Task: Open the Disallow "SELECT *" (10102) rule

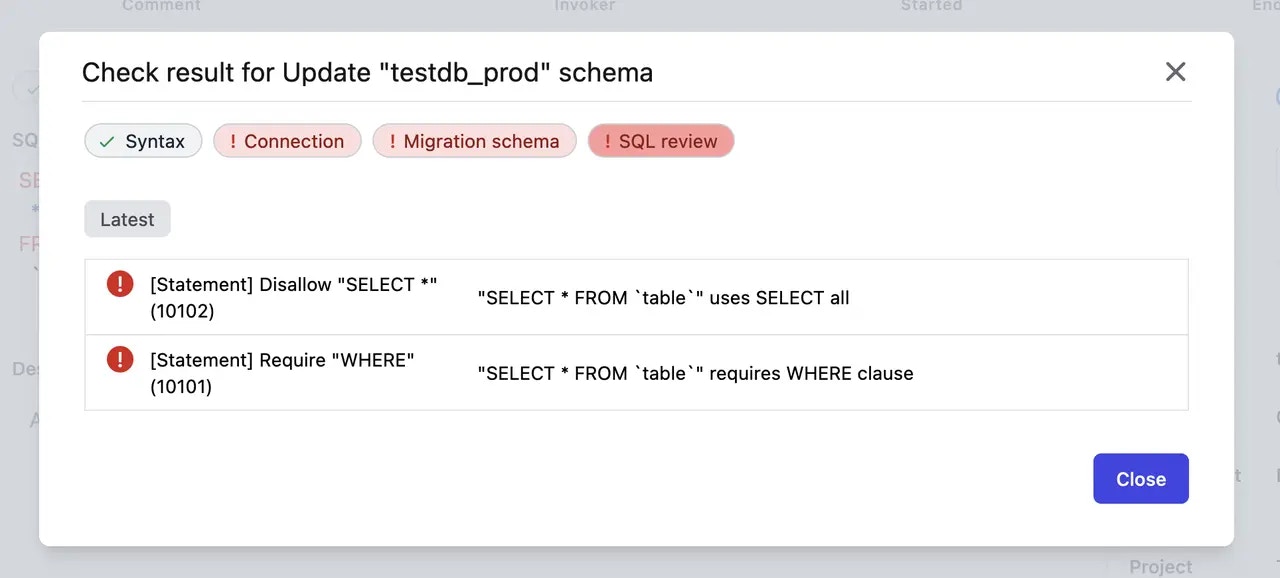Action: coord(293,297)
